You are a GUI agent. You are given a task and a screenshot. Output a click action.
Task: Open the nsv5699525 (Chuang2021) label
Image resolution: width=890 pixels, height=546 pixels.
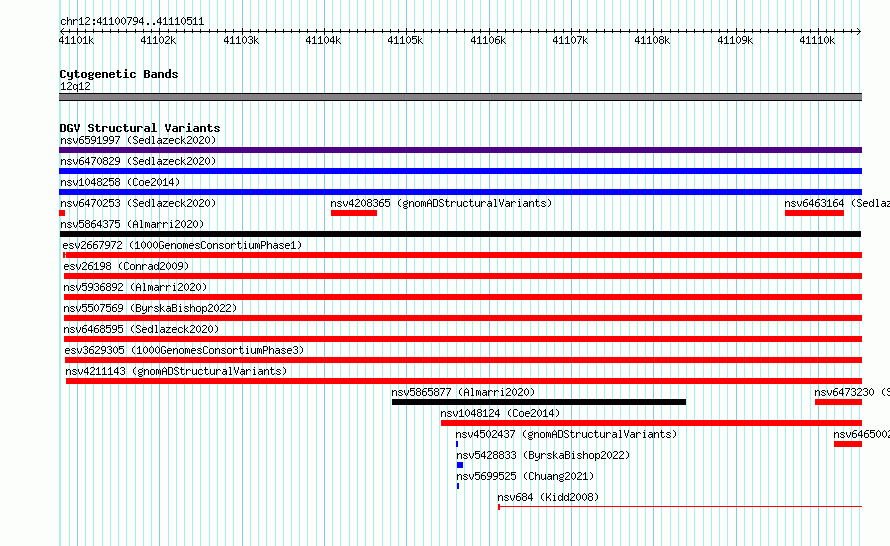(525, 476)
